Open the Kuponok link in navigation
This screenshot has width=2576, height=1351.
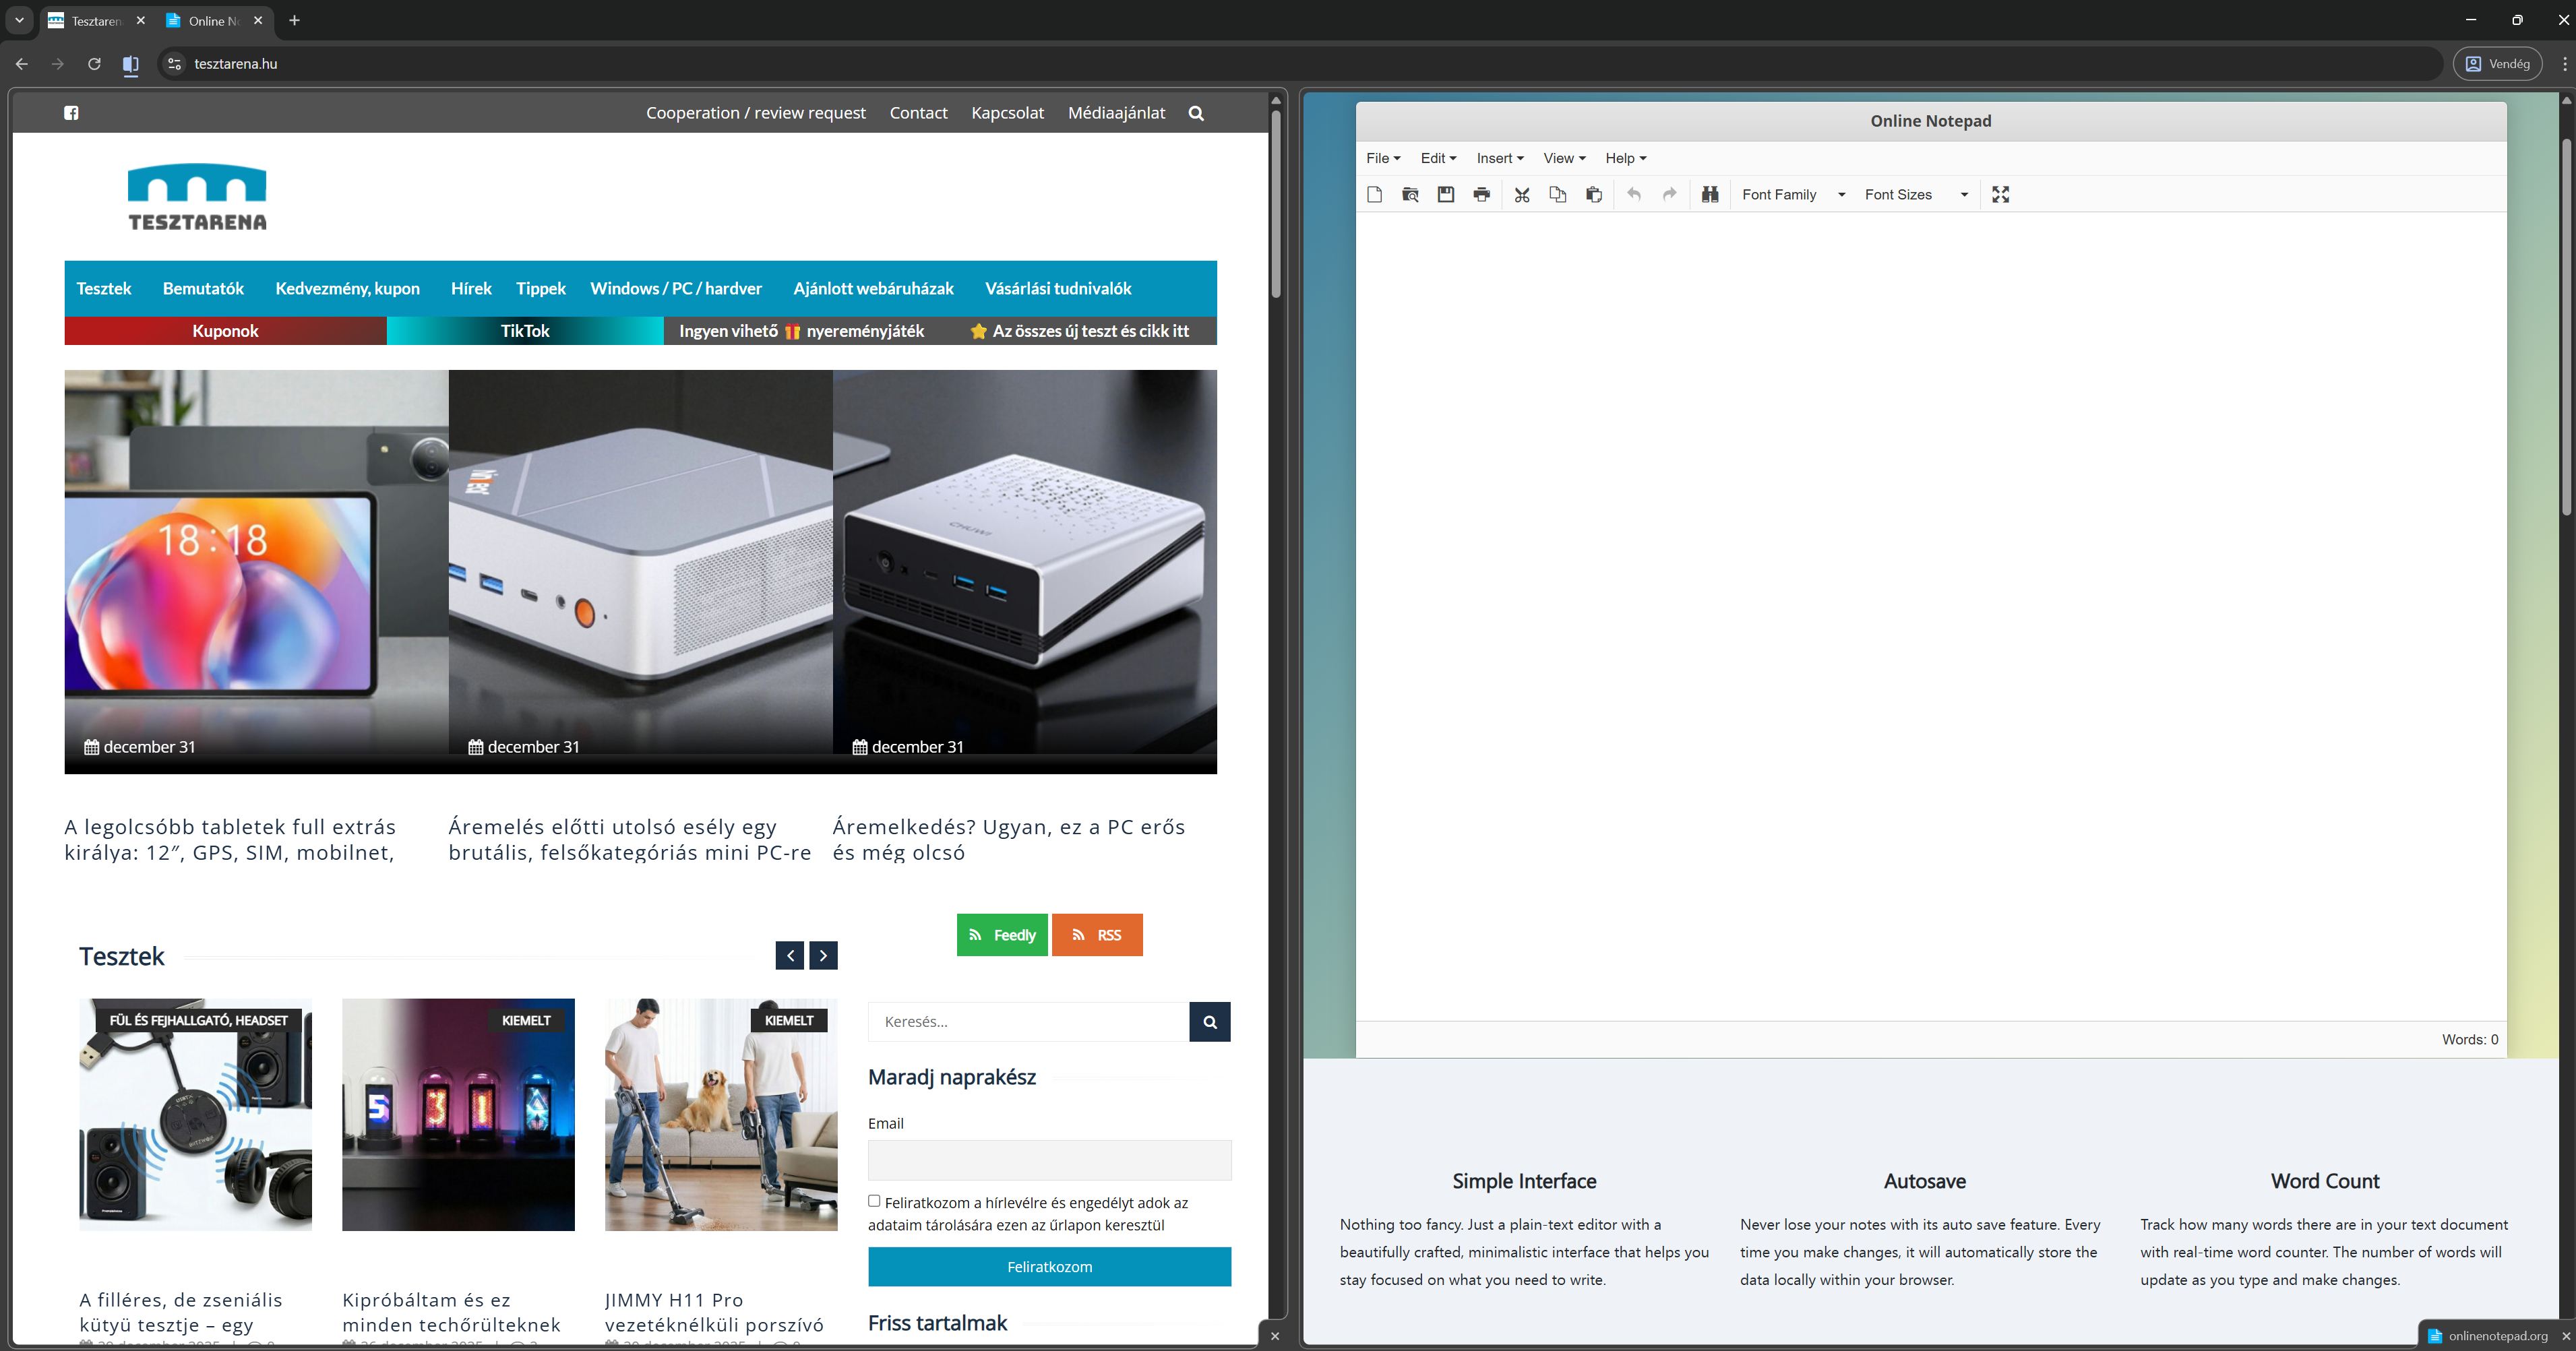click(x=225, y=331)
